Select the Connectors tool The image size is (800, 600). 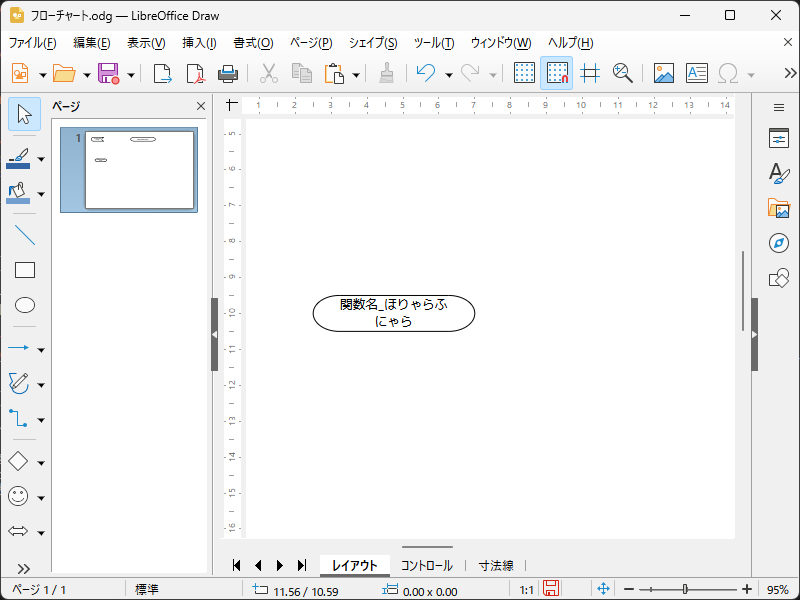[x=19, y=418]
